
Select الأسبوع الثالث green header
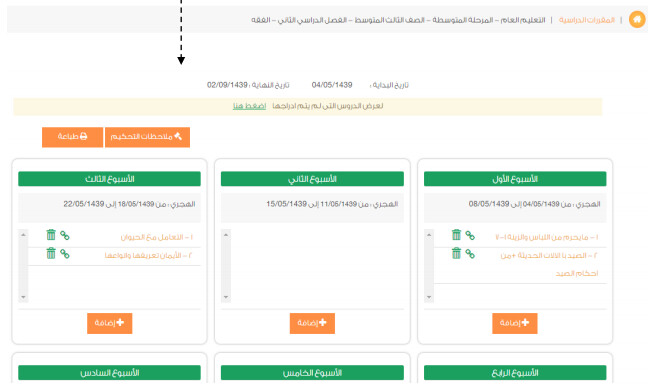pyautogui.click(x=110, y=179)
